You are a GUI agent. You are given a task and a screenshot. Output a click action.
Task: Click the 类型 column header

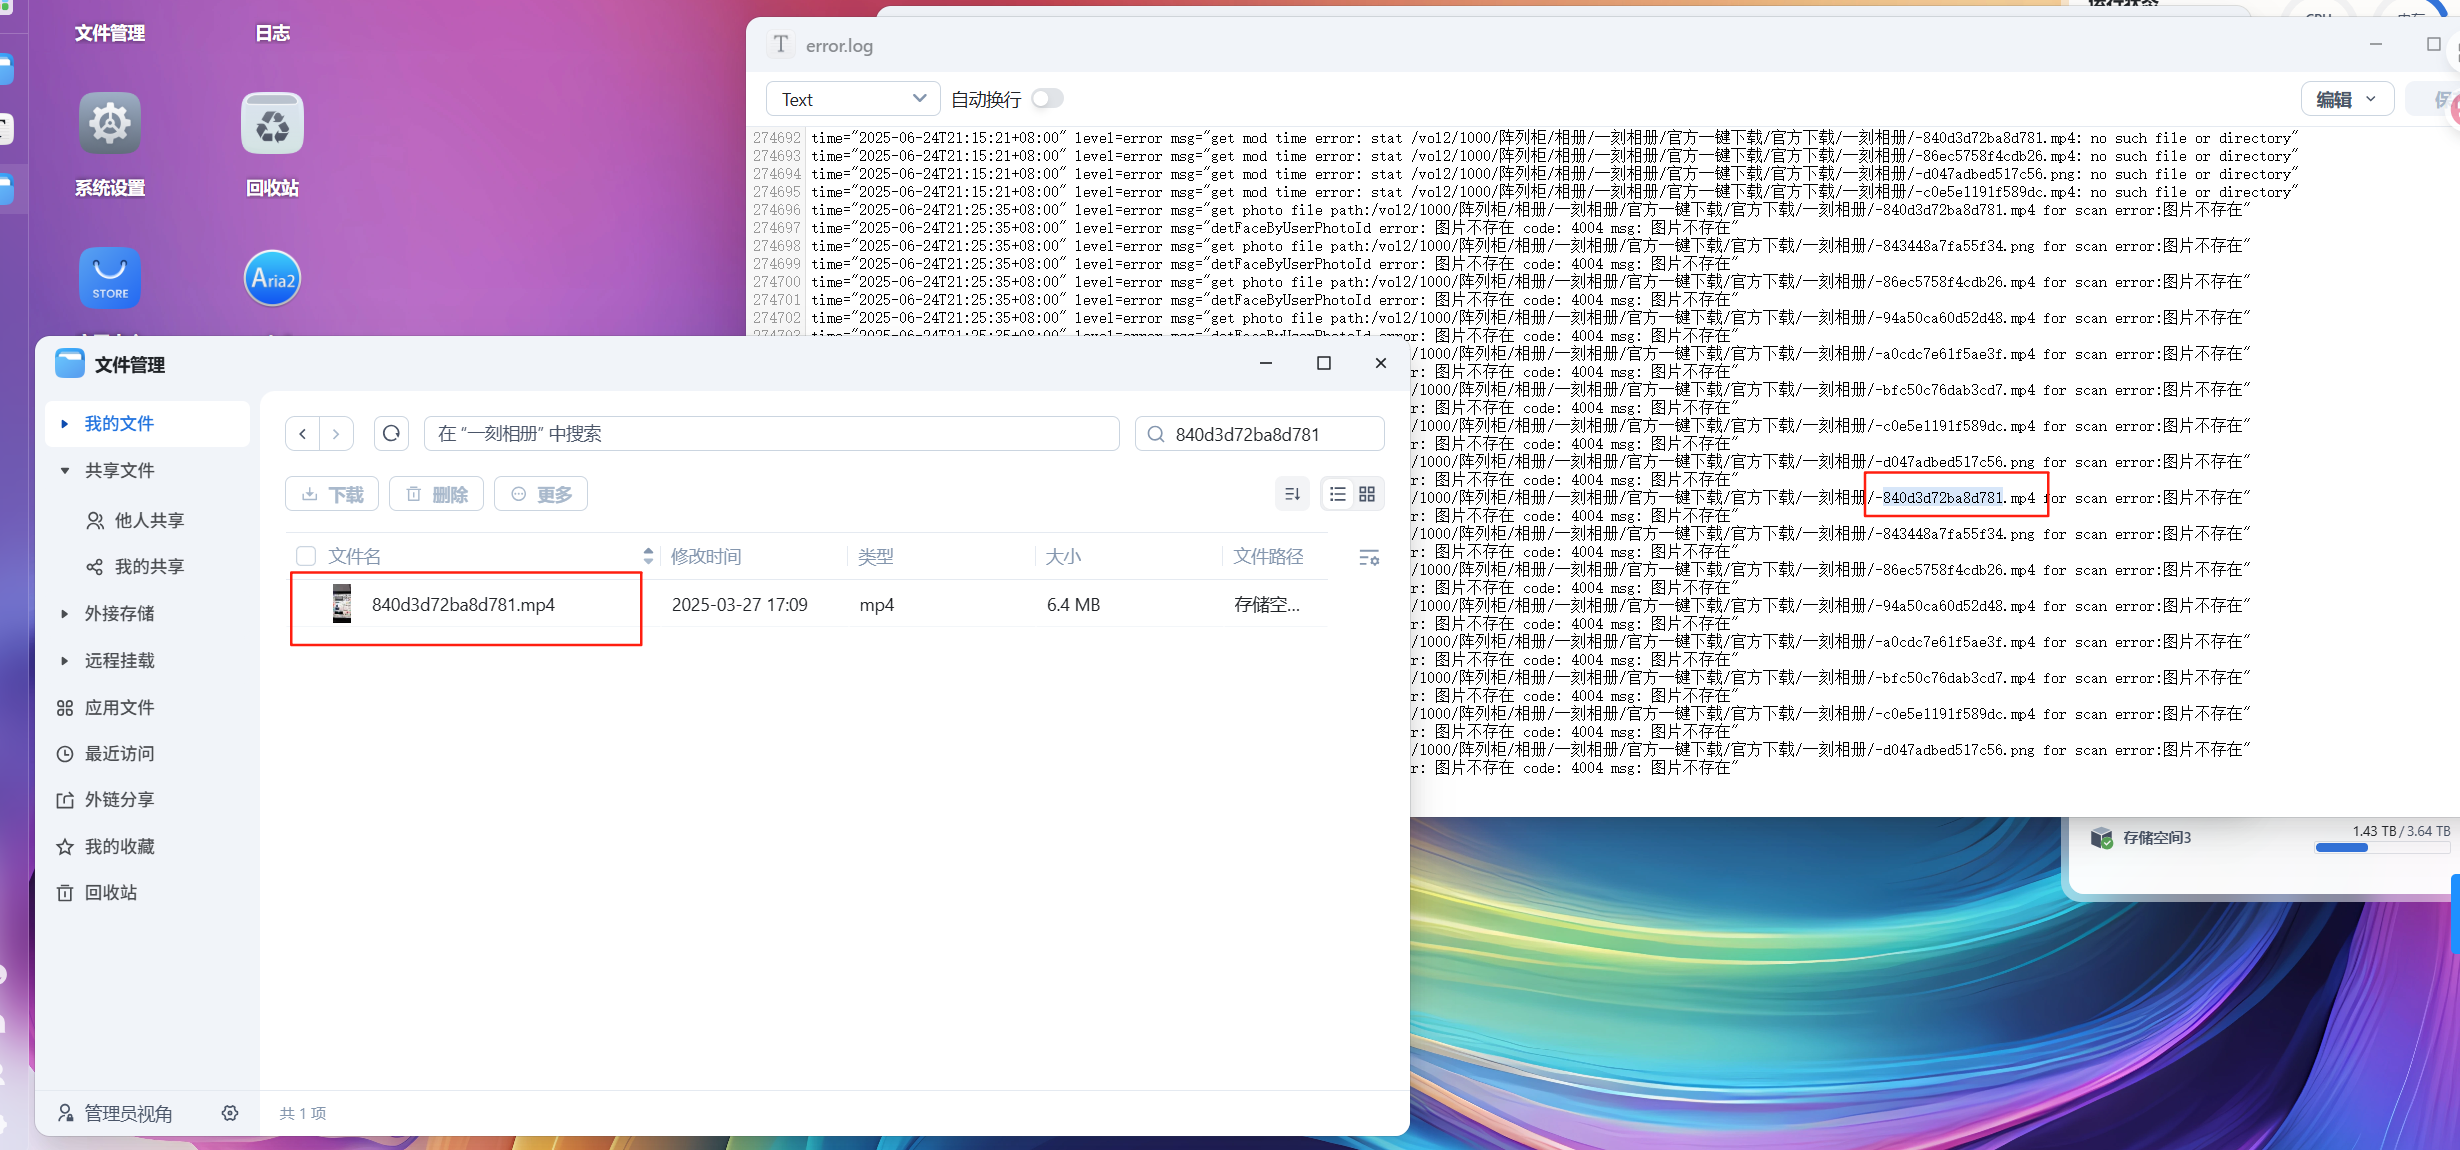[876, 556]
